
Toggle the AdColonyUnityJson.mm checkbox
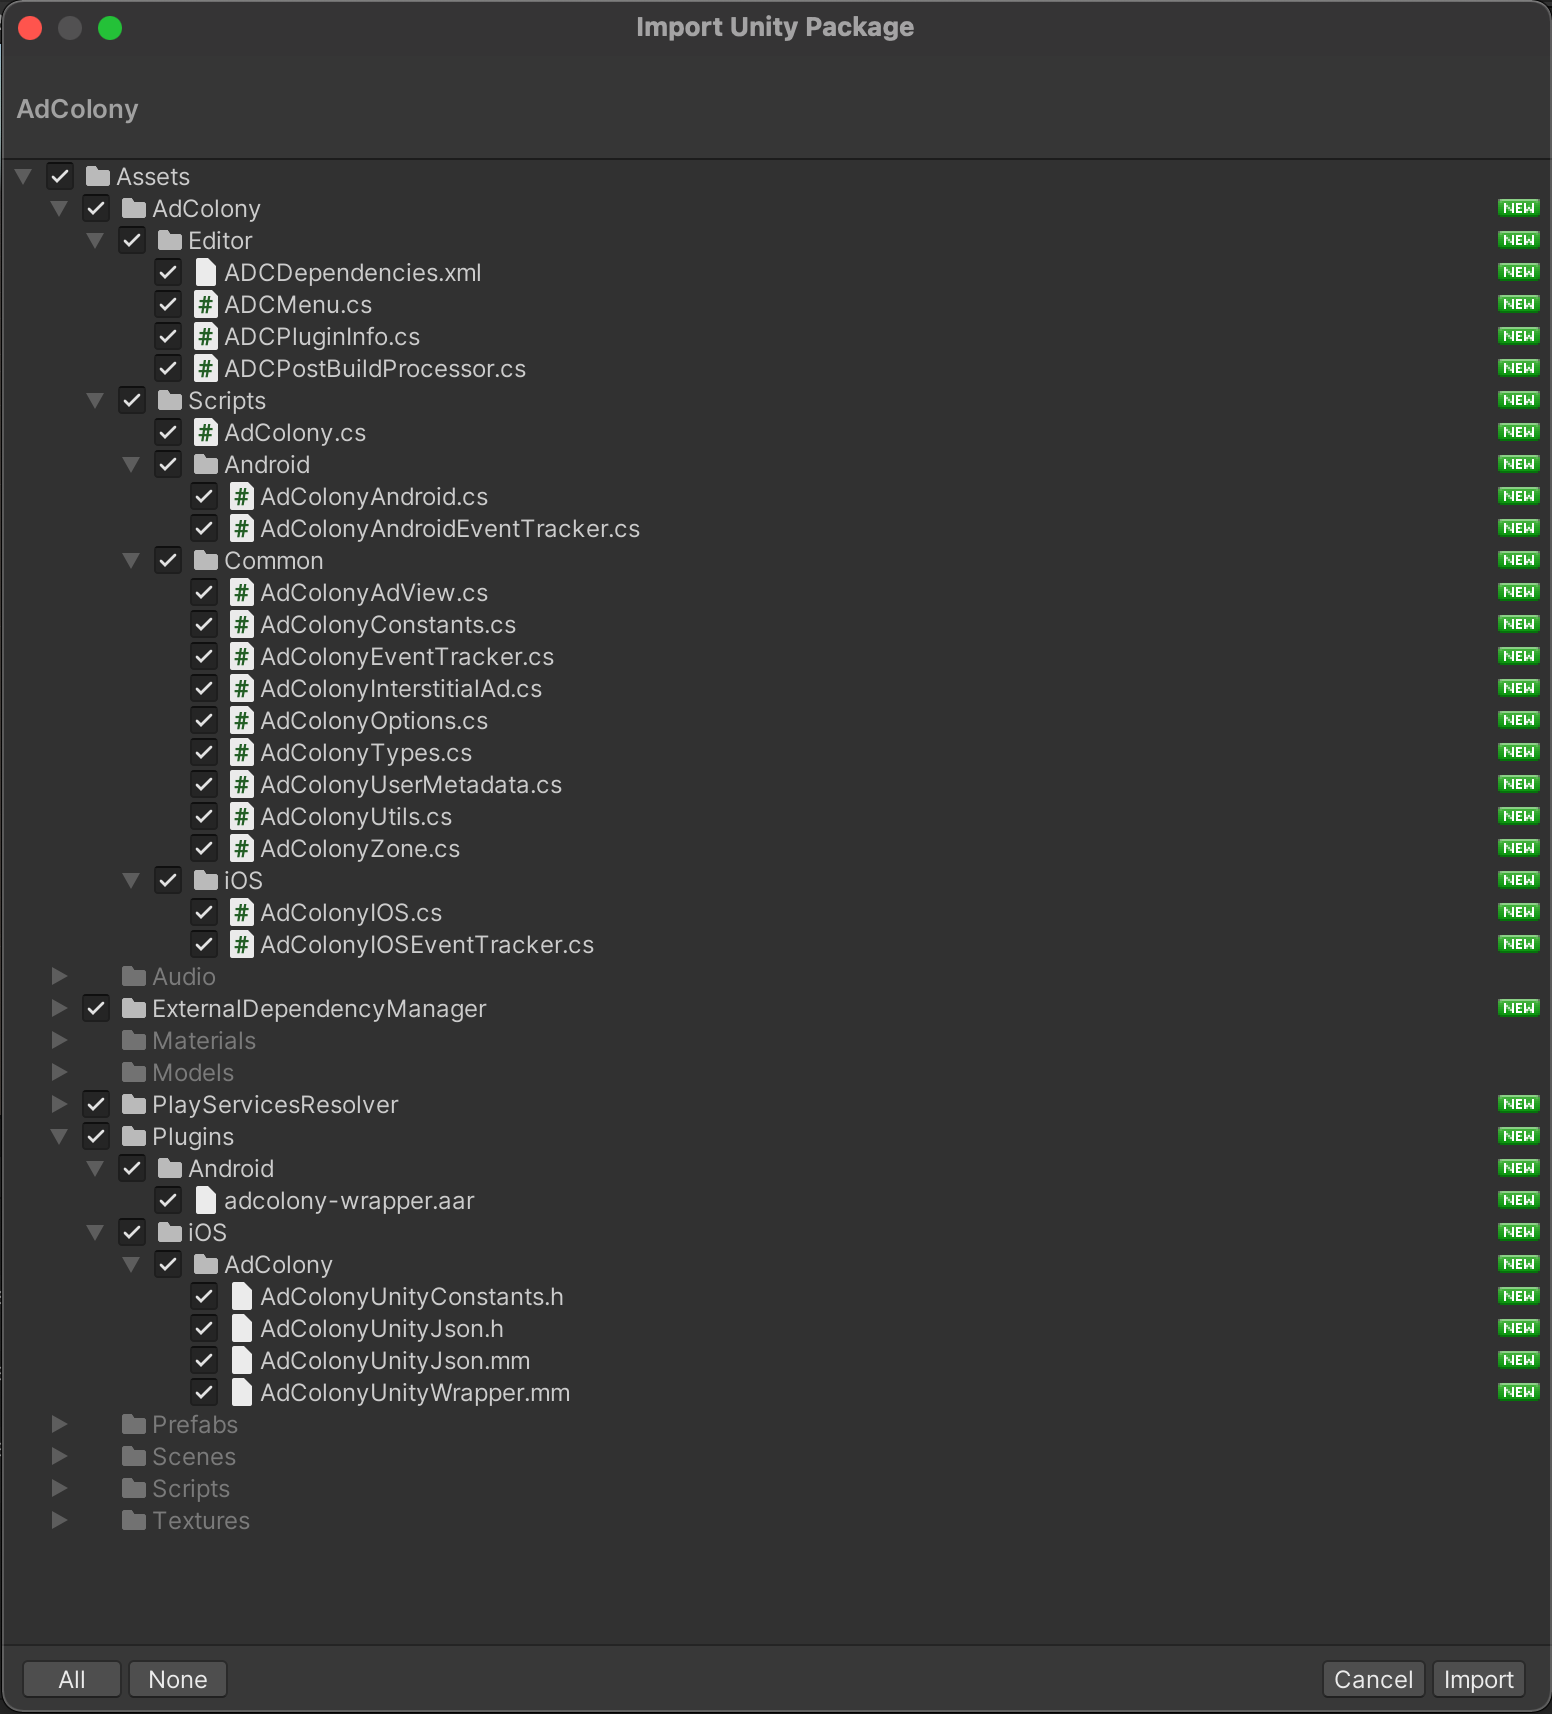204,1360
